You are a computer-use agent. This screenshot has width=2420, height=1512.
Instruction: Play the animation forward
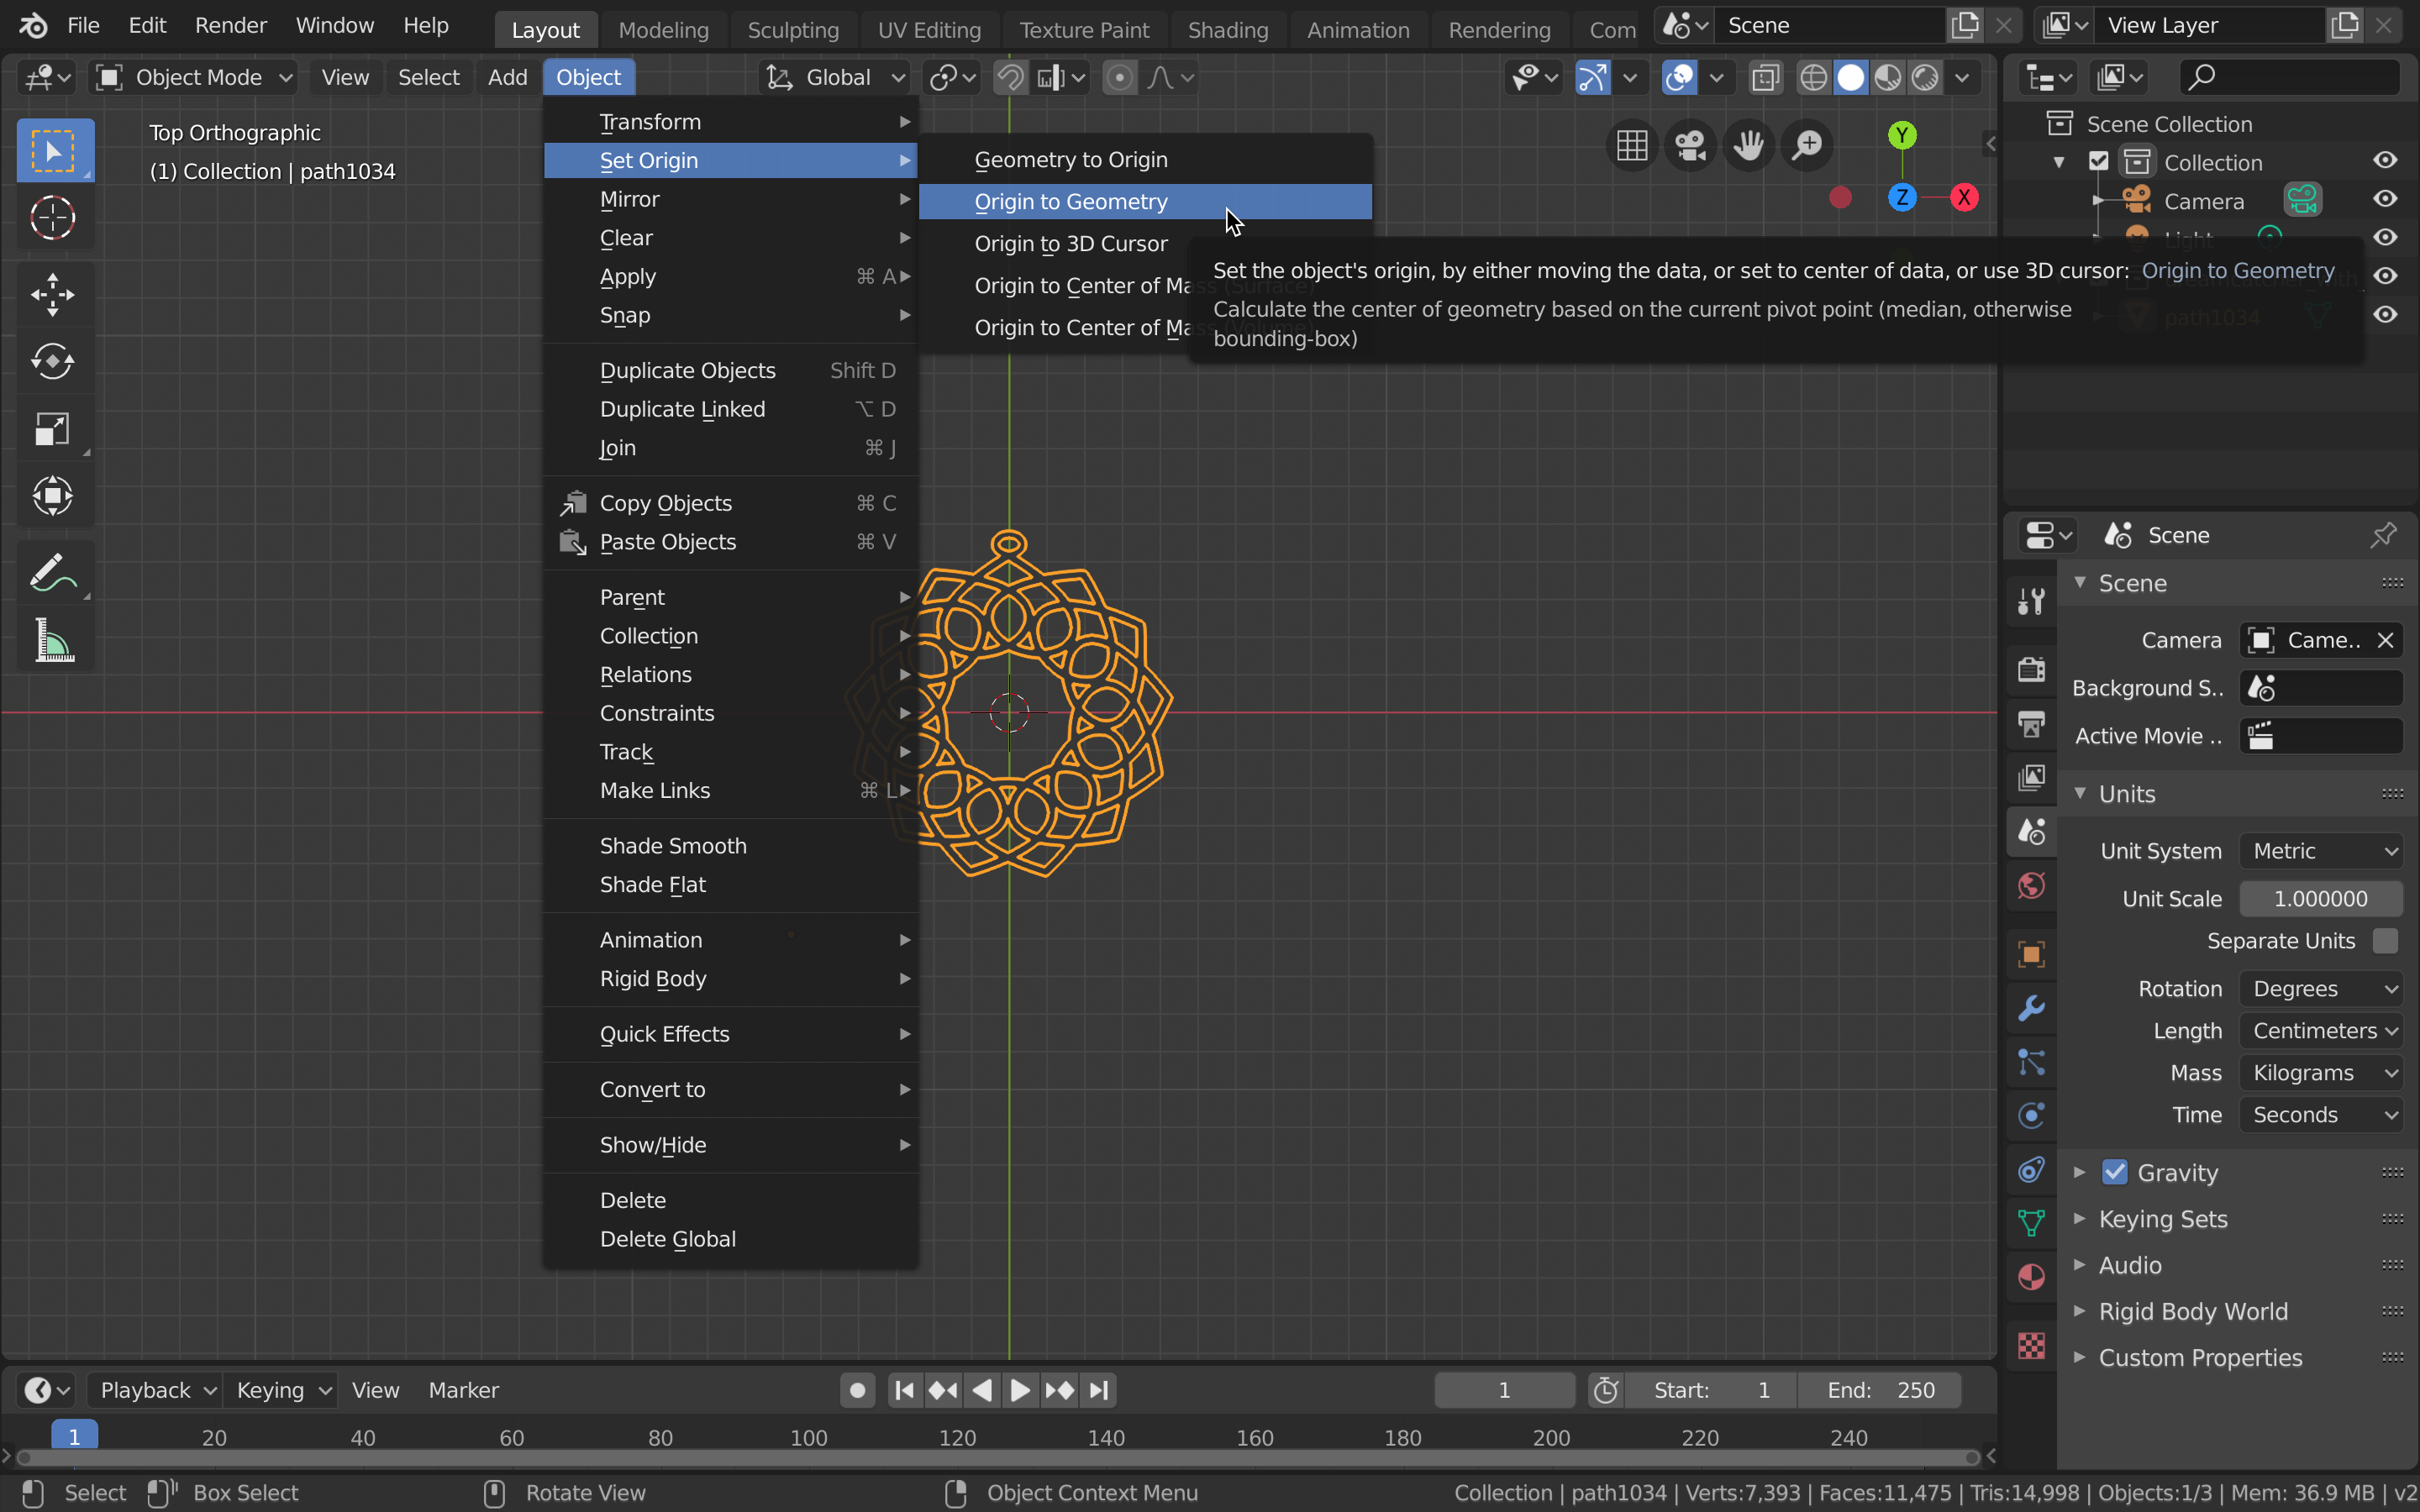[1020, 1390]
